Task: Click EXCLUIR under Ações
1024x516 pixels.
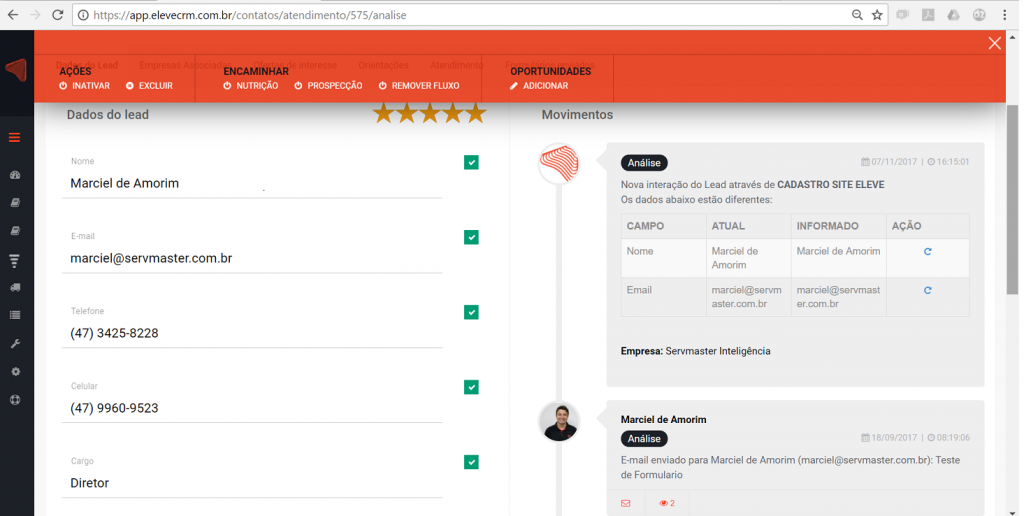Action: (150, 86)
